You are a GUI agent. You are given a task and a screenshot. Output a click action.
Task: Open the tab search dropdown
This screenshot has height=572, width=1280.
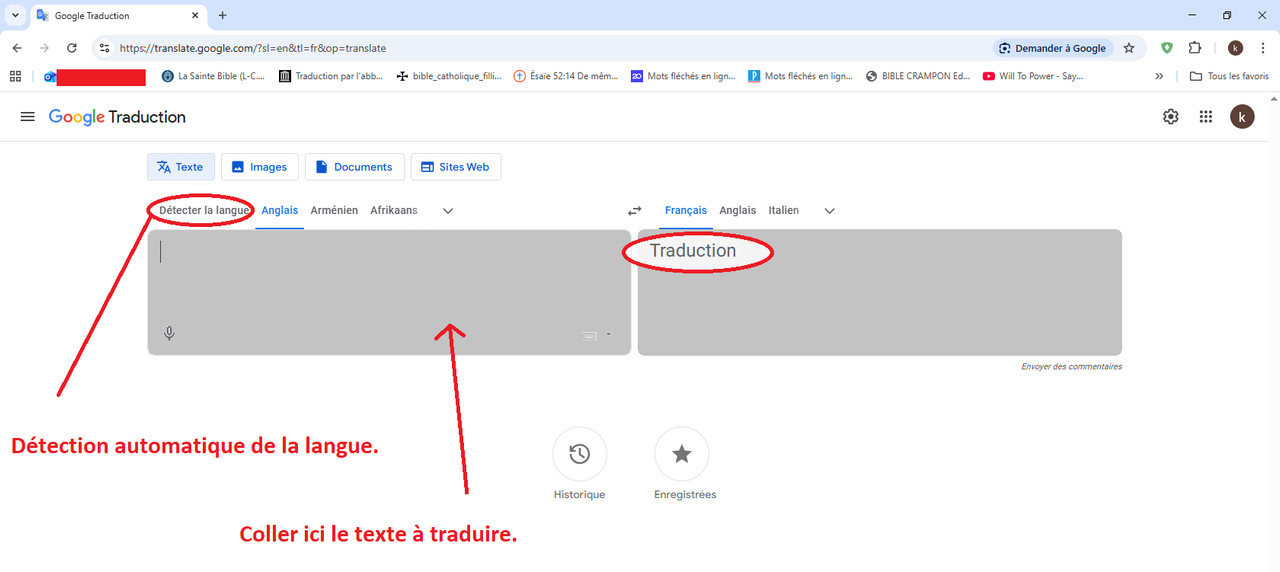15,16
